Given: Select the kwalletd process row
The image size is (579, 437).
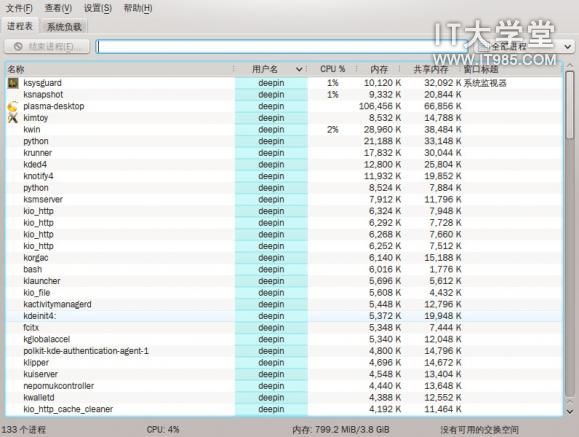Looking at the screenshot, I should tap(284, 398).
